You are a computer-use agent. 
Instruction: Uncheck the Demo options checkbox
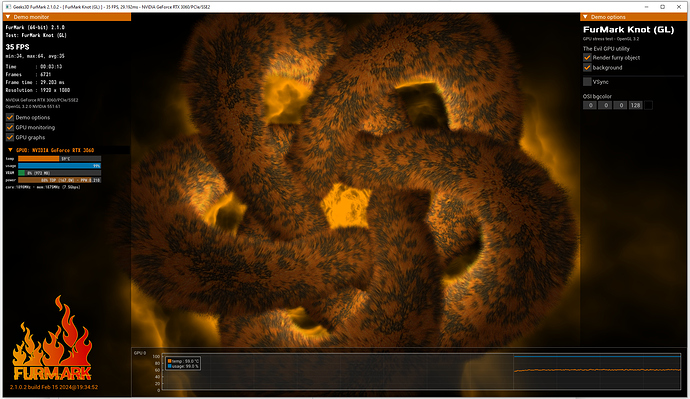[10, 117]
